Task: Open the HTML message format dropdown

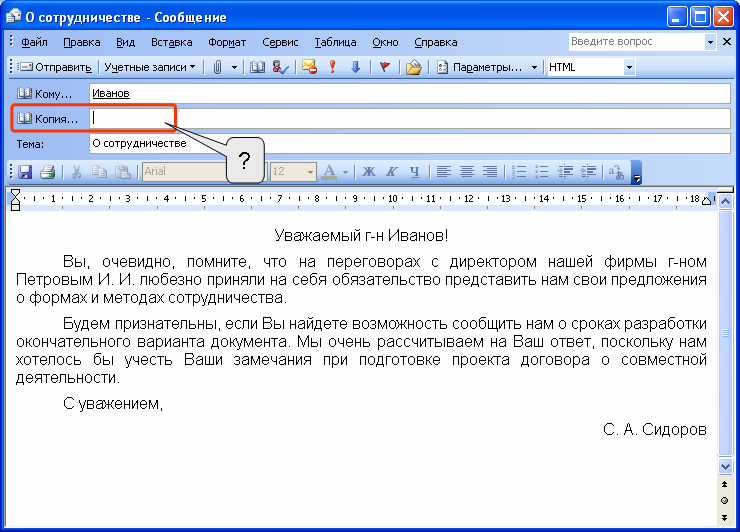Action: pyautogui.click(x=629, y=68)
